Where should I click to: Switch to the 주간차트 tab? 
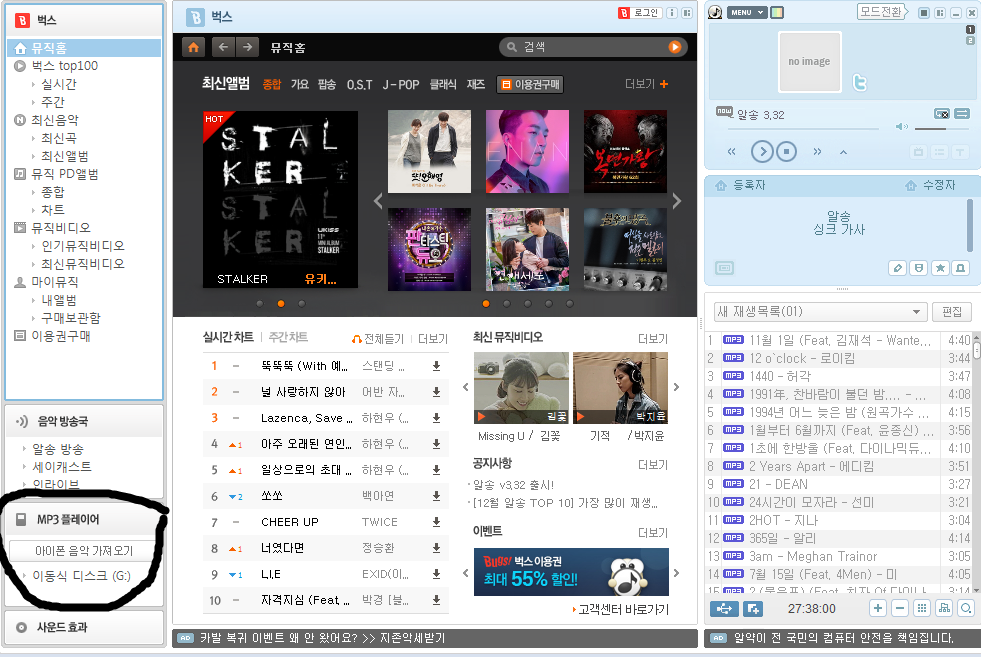pos(288,337)
